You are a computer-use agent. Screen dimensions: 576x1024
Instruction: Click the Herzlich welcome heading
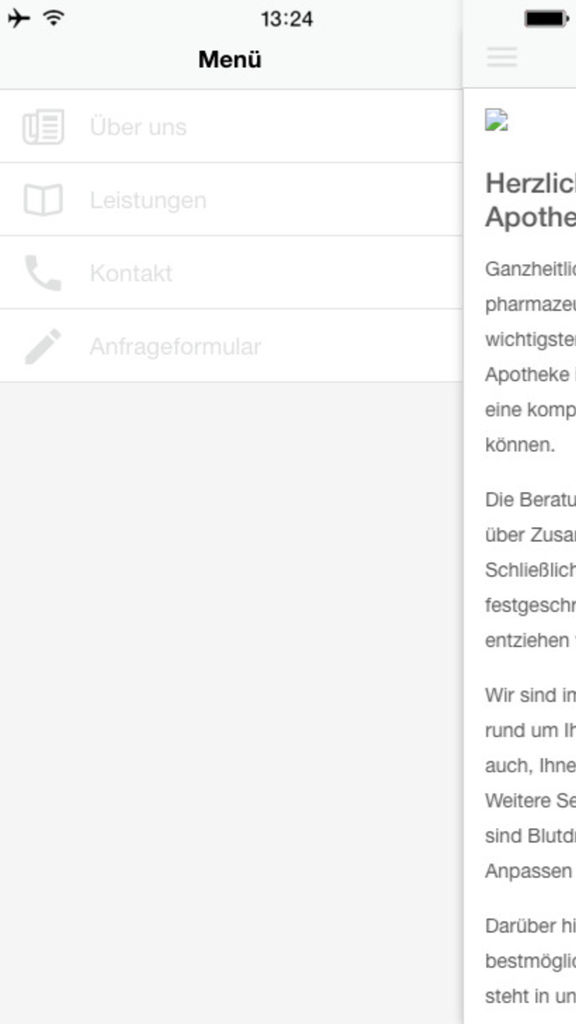point(530,200)
